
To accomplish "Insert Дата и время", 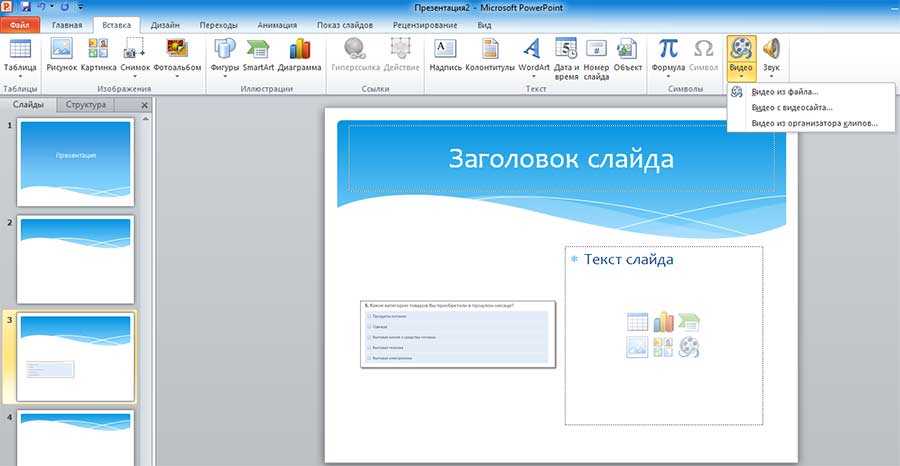I will [x=566, y=48].
